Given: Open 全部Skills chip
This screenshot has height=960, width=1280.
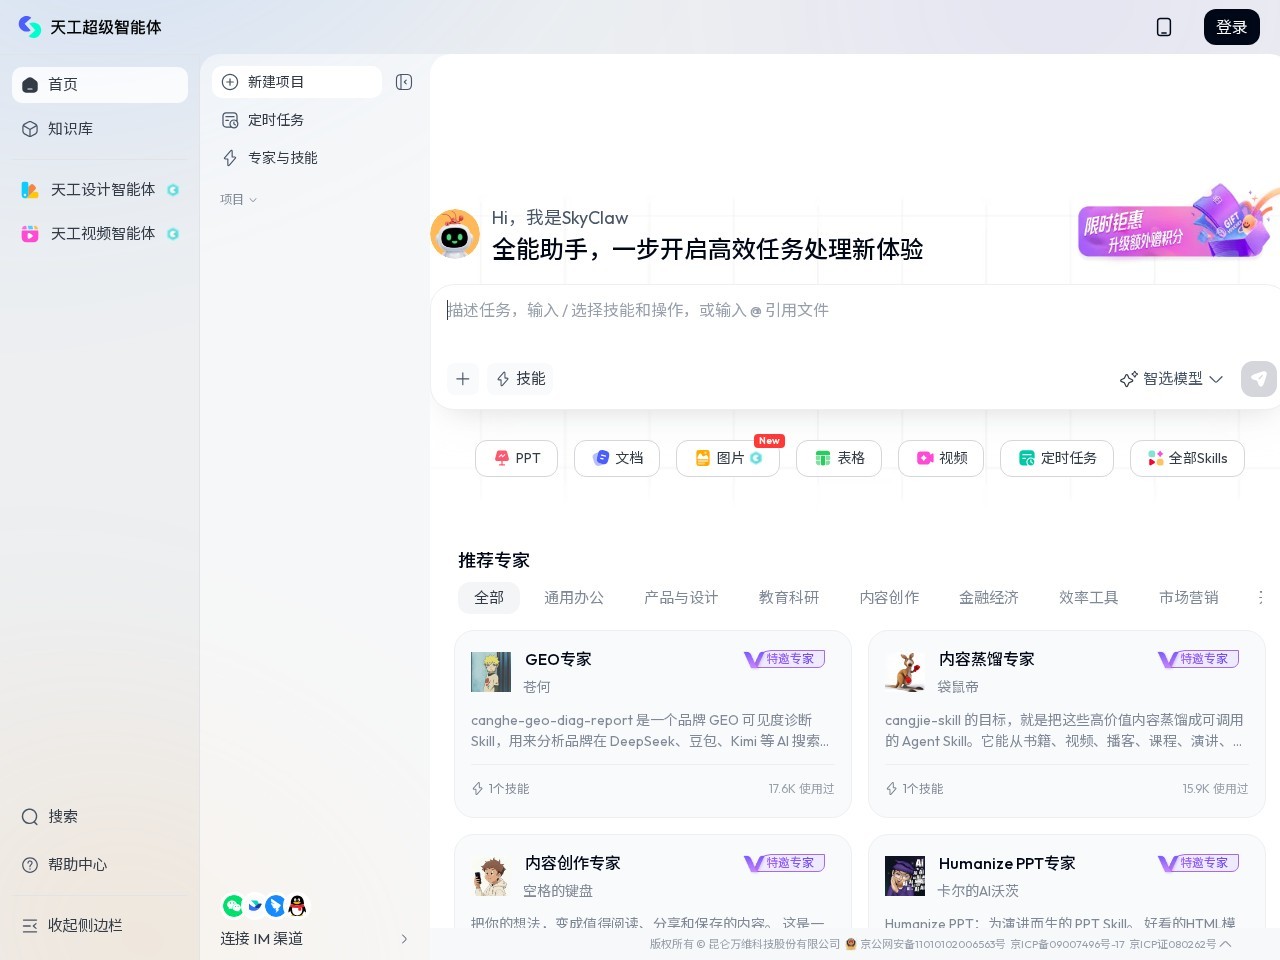Looking at the screenshot, I should click(x=1187, y=458).
